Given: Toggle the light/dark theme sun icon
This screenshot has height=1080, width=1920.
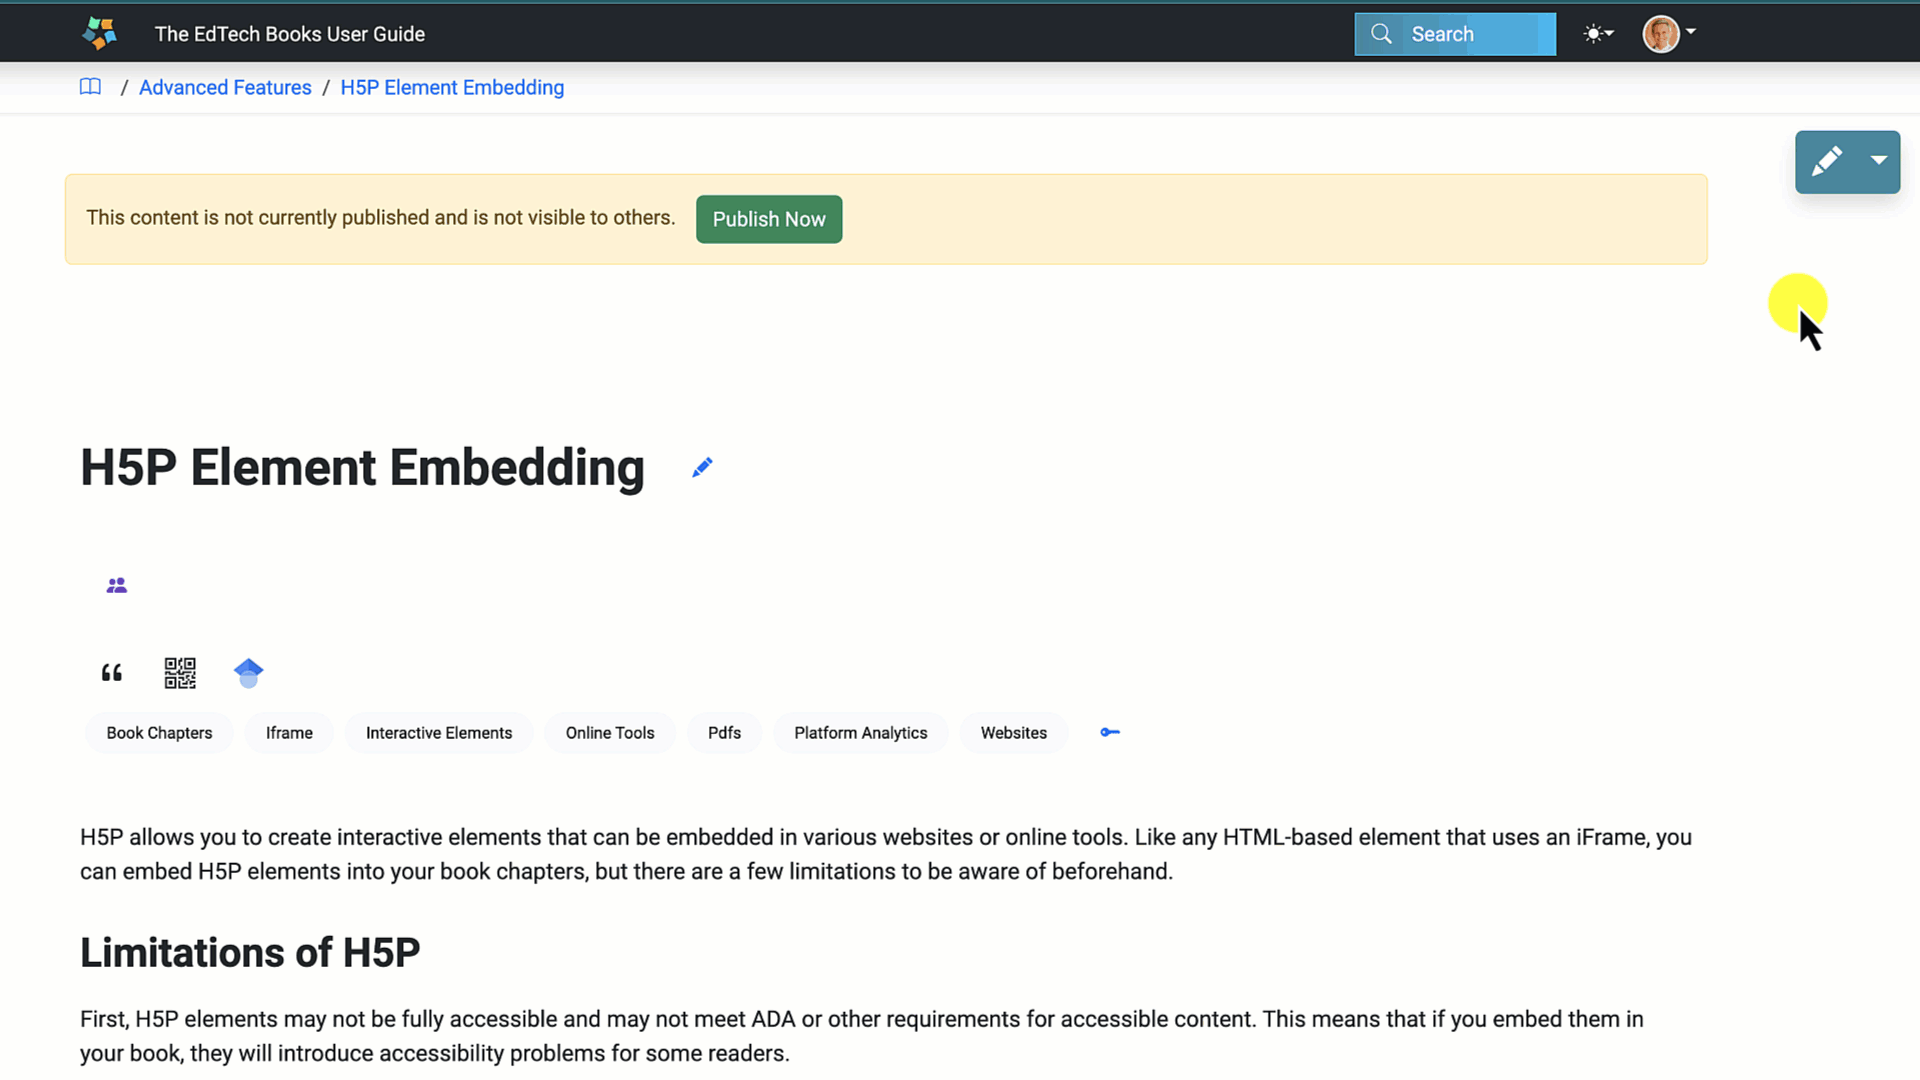Looking at the screenshot, I should [1597, 34].
